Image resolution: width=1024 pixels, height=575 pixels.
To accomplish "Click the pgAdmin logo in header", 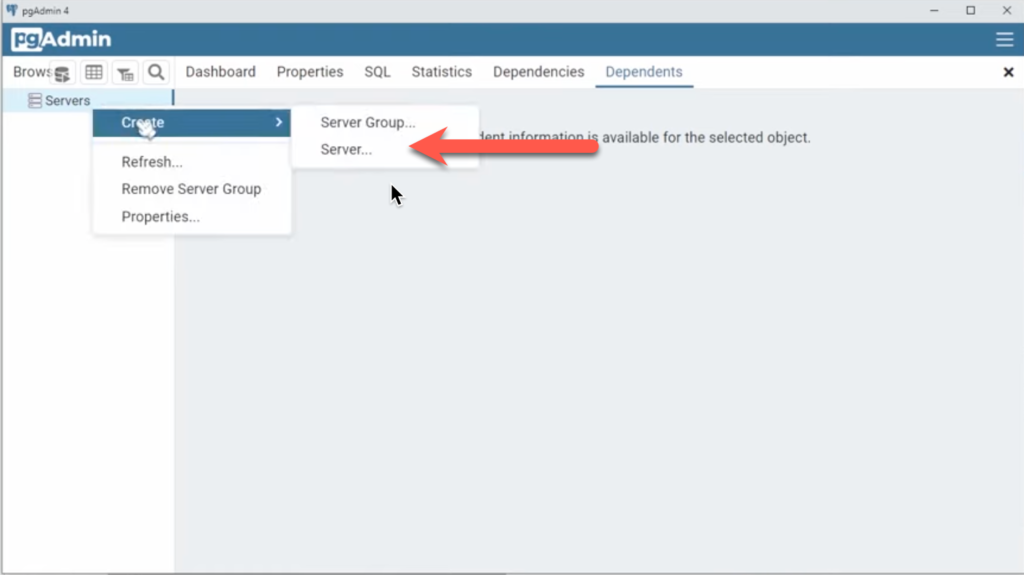I will pyautogui.click(x=61, y=39).
